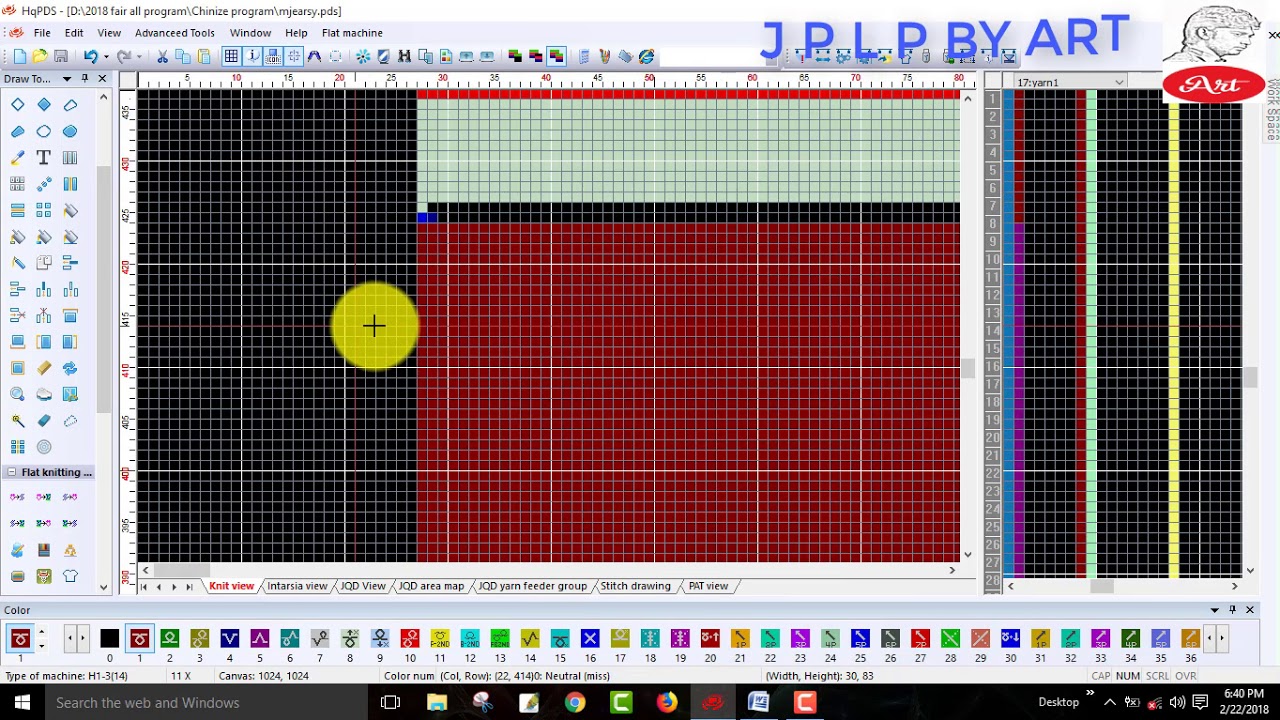The height and width of the screenshot is (720, 1280).
Task: Select the hollow diamond shape tool
Action: (x=17, y=105)
